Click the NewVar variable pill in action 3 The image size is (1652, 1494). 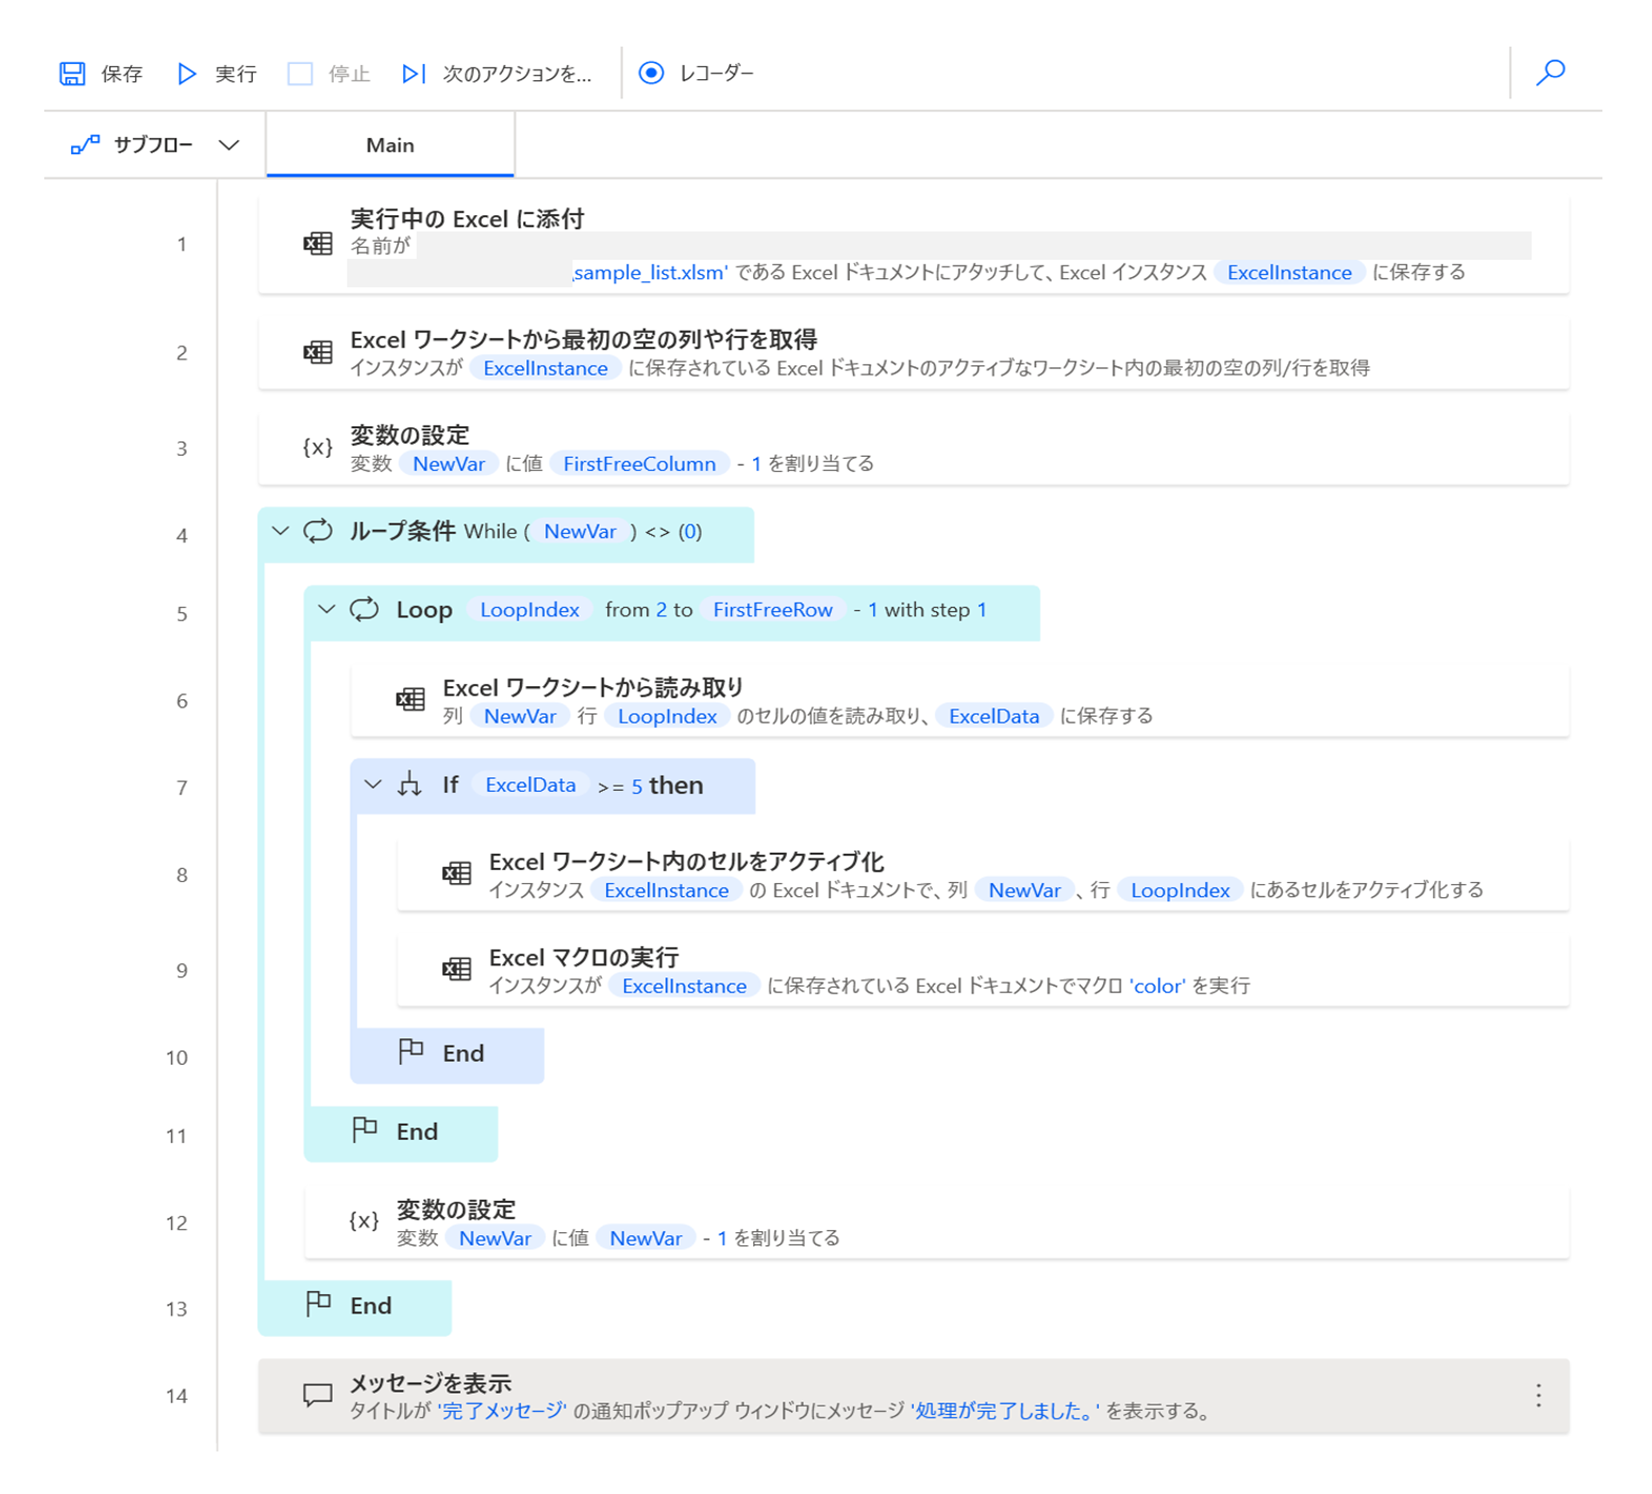pyautogui.click(x=448, y=463)
